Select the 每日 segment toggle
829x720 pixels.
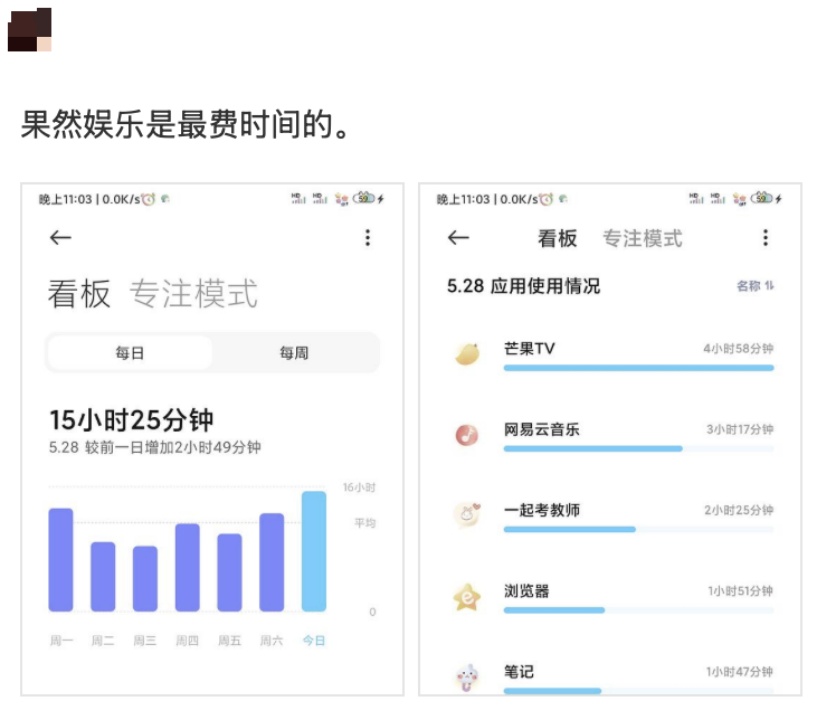click(130, 353)
